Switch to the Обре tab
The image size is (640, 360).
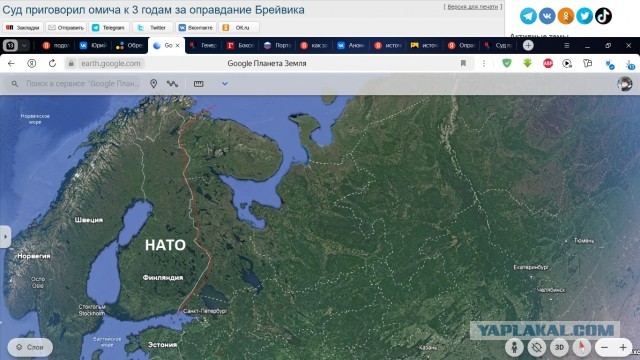(129, 45)
